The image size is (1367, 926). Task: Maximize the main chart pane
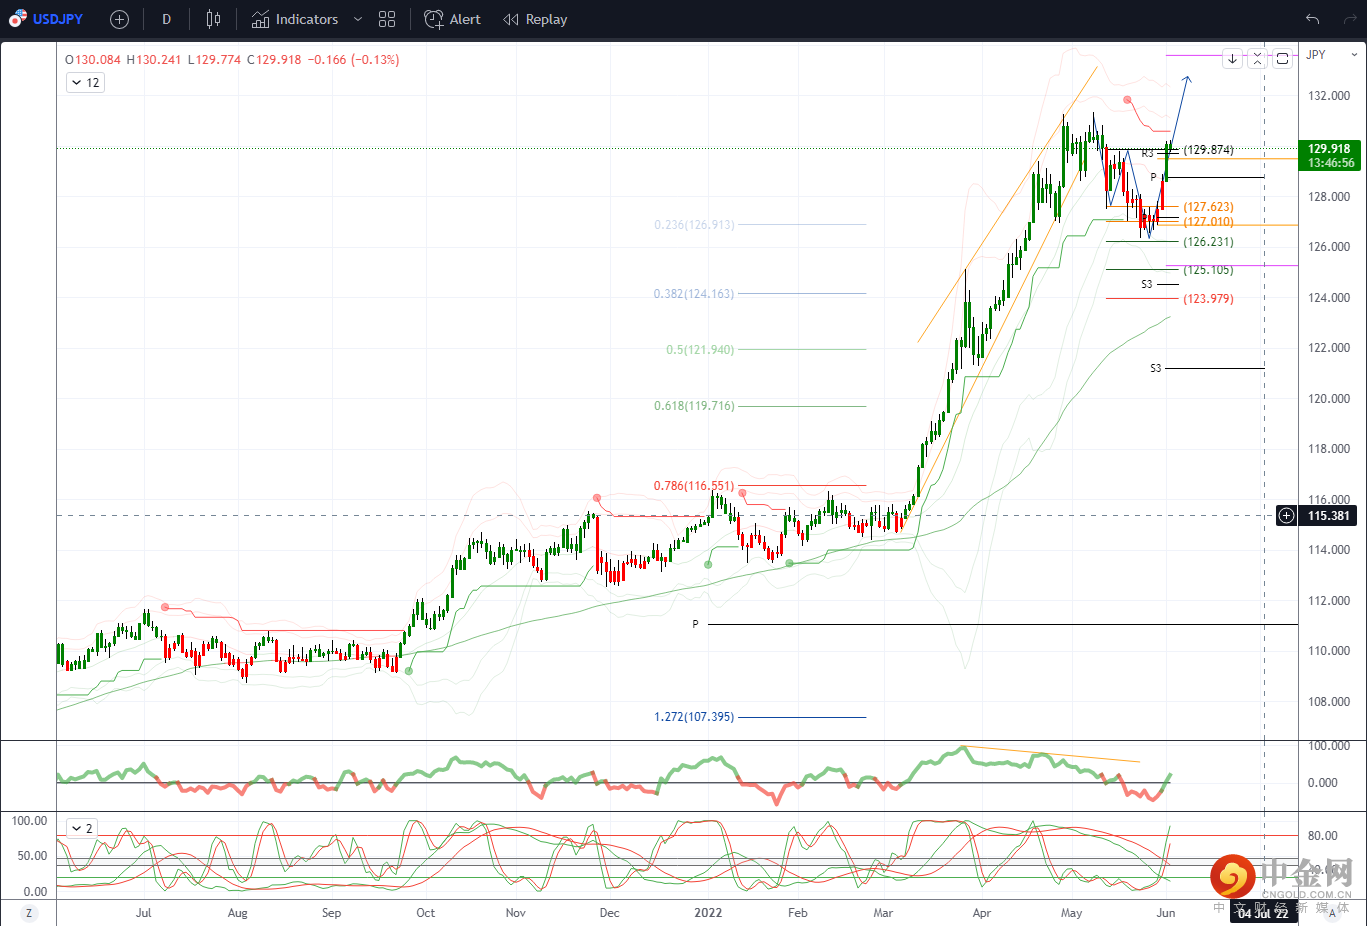click(1282, 59)
